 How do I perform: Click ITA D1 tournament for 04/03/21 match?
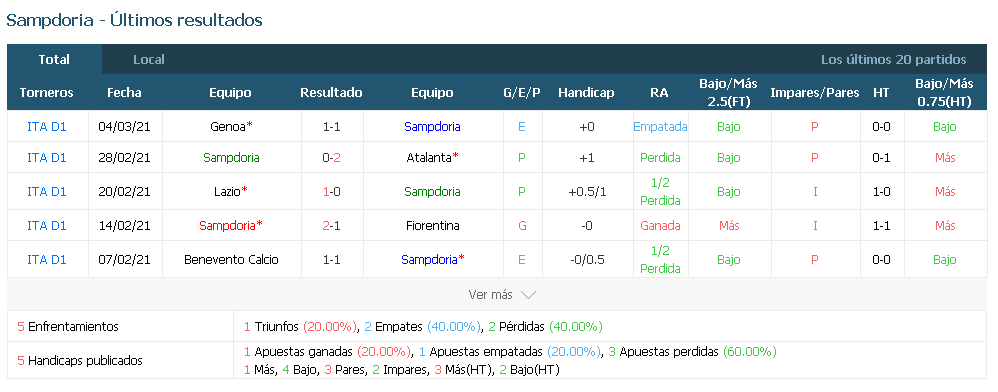pos(47,127)
